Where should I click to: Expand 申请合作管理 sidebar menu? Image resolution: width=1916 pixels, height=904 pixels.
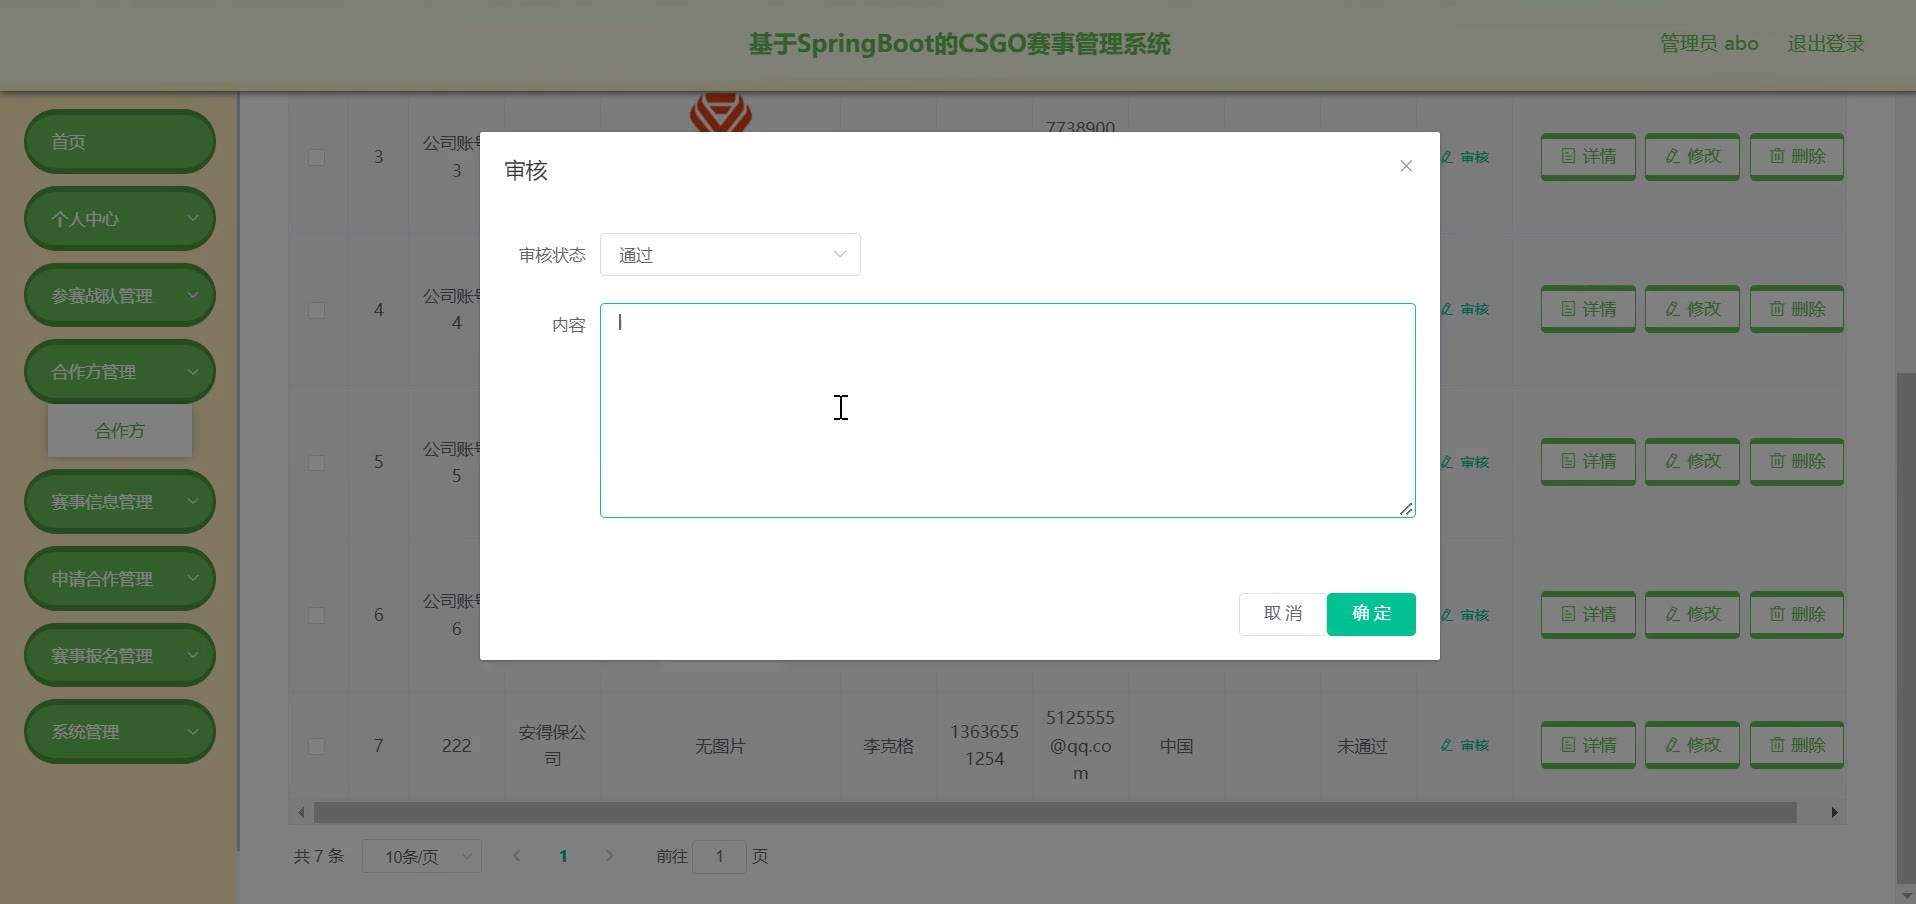pyautogui.click(x=120, y=579)
